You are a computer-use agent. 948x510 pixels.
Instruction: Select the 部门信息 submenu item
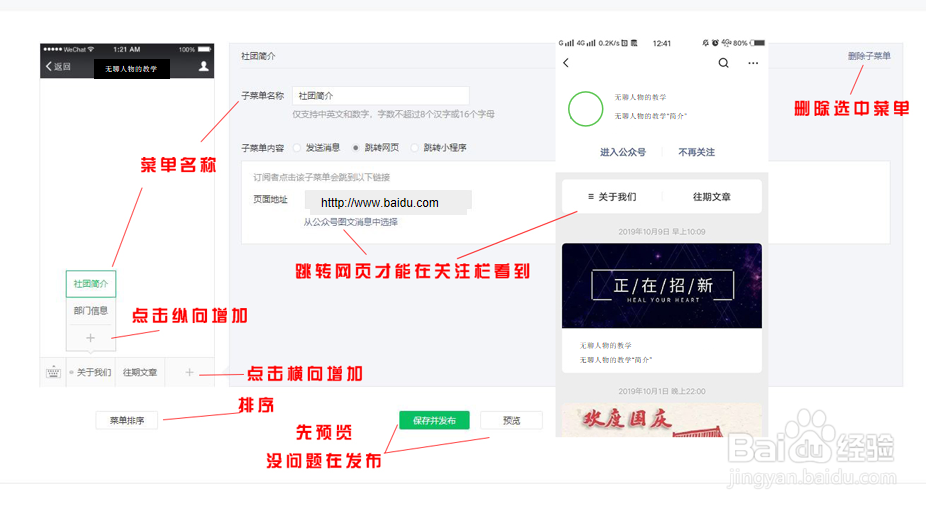coord(91,311)
